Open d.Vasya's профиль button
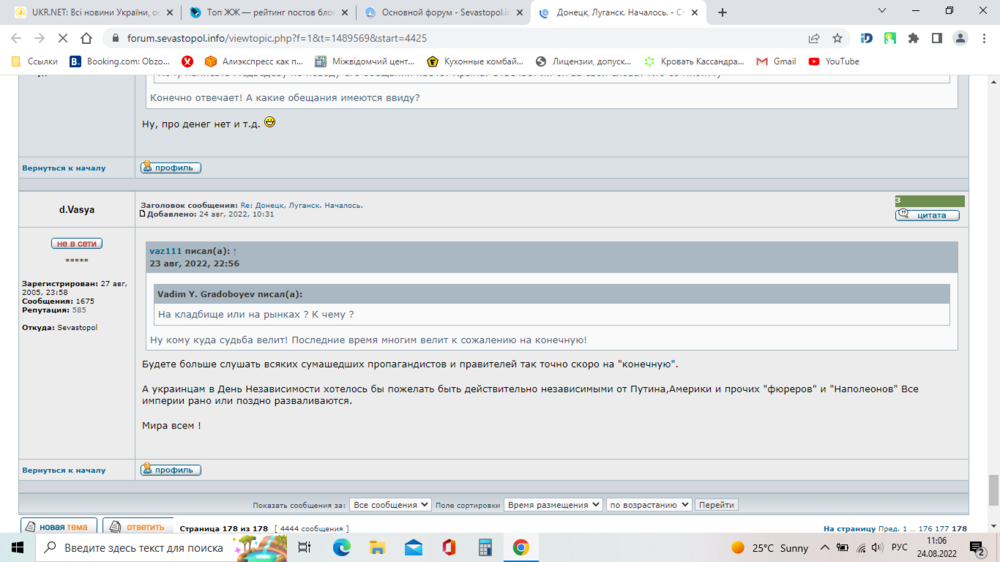1000x562 pixels. [x=171, y=470]
